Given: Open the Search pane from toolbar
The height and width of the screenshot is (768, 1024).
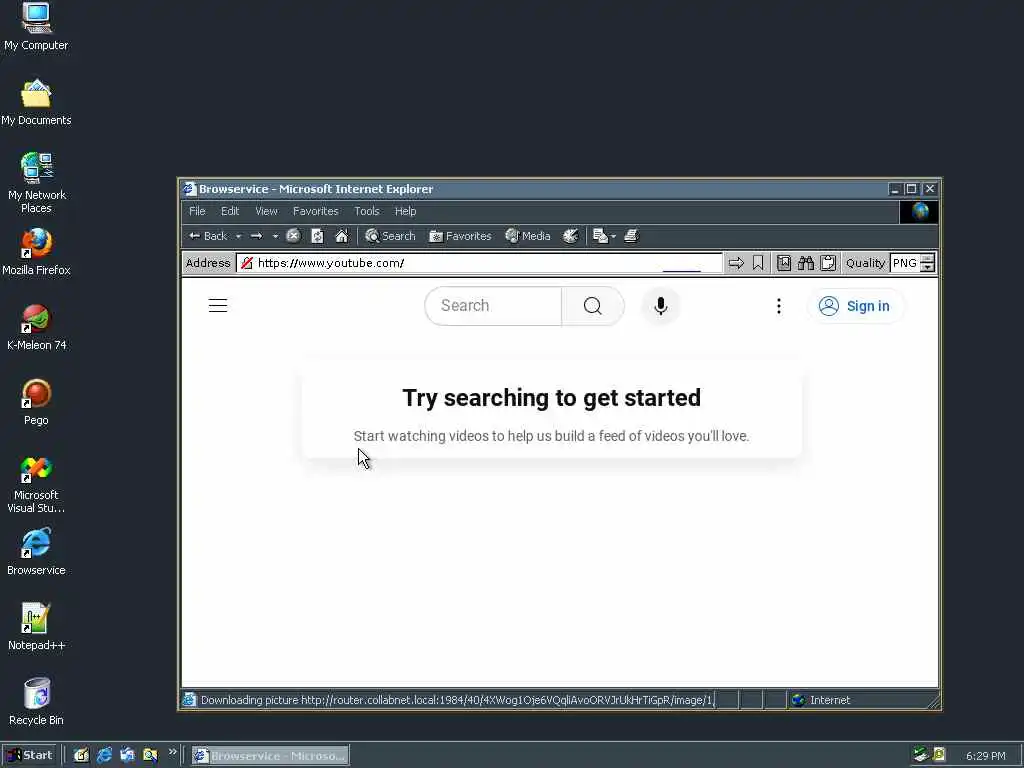Looking at the screenshot, I should [390, 236].
